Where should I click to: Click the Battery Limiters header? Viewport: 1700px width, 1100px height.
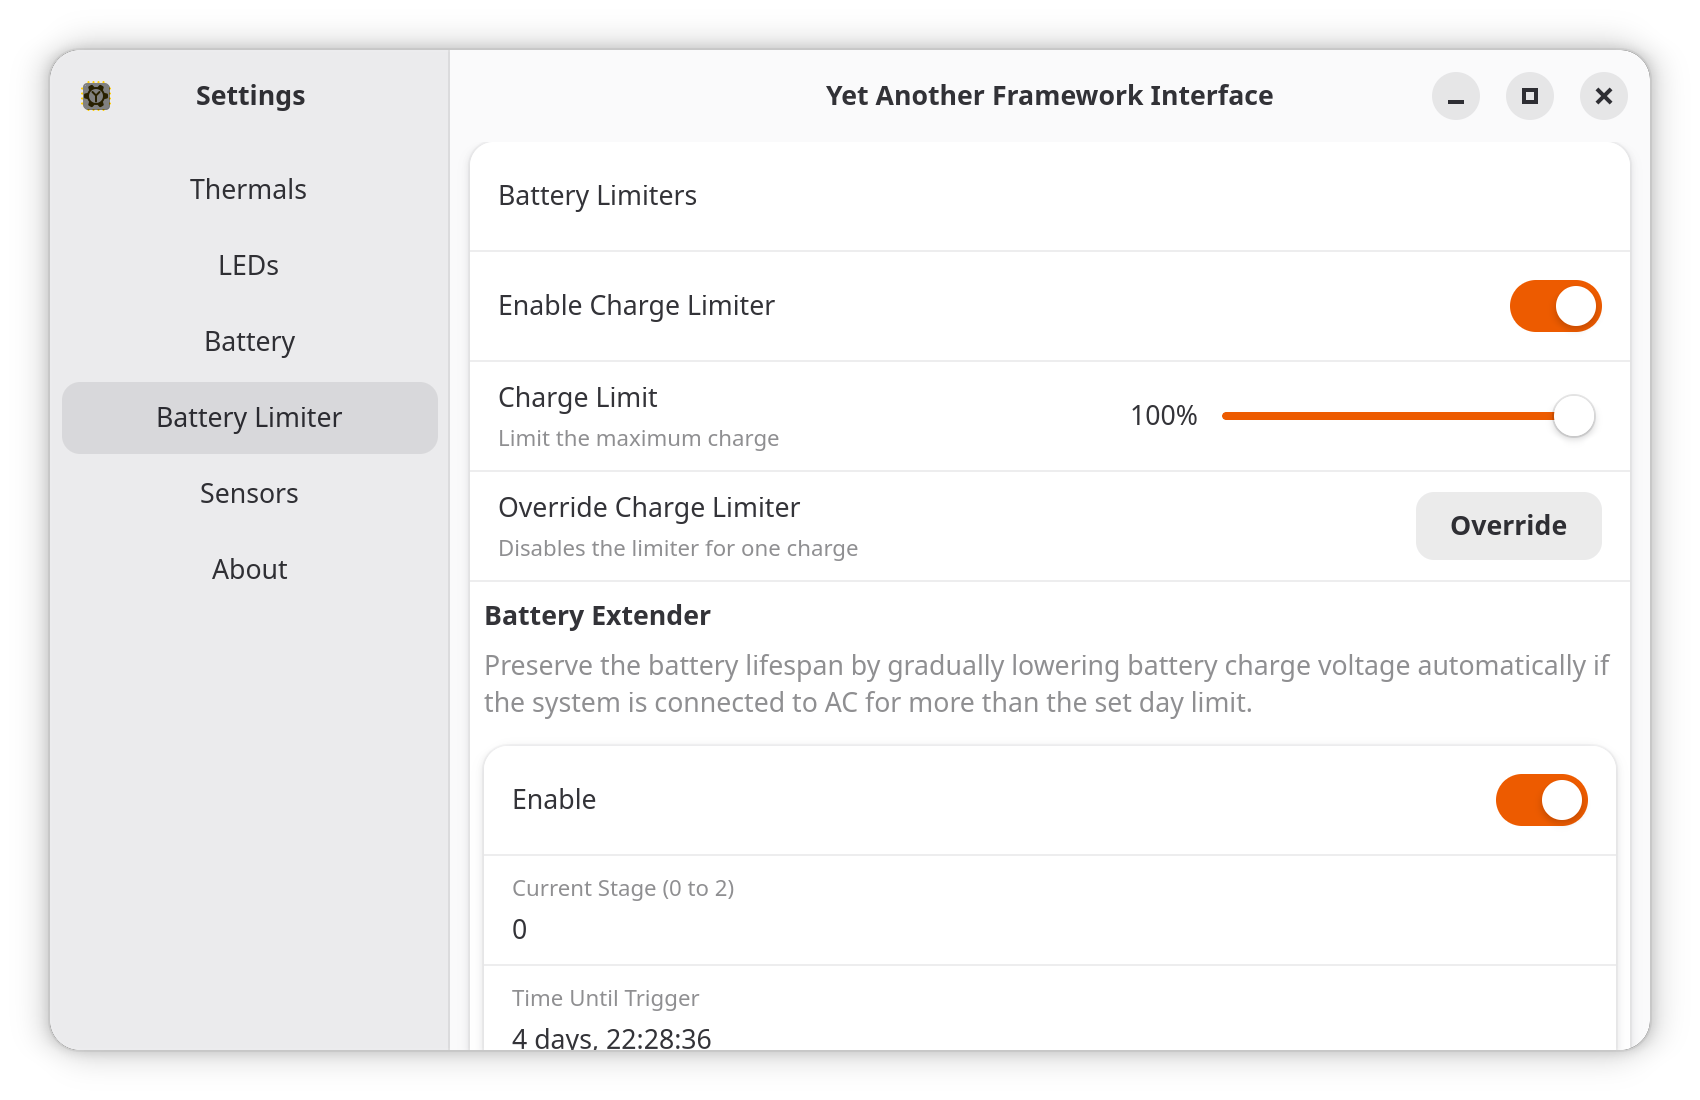click(598, 196)
